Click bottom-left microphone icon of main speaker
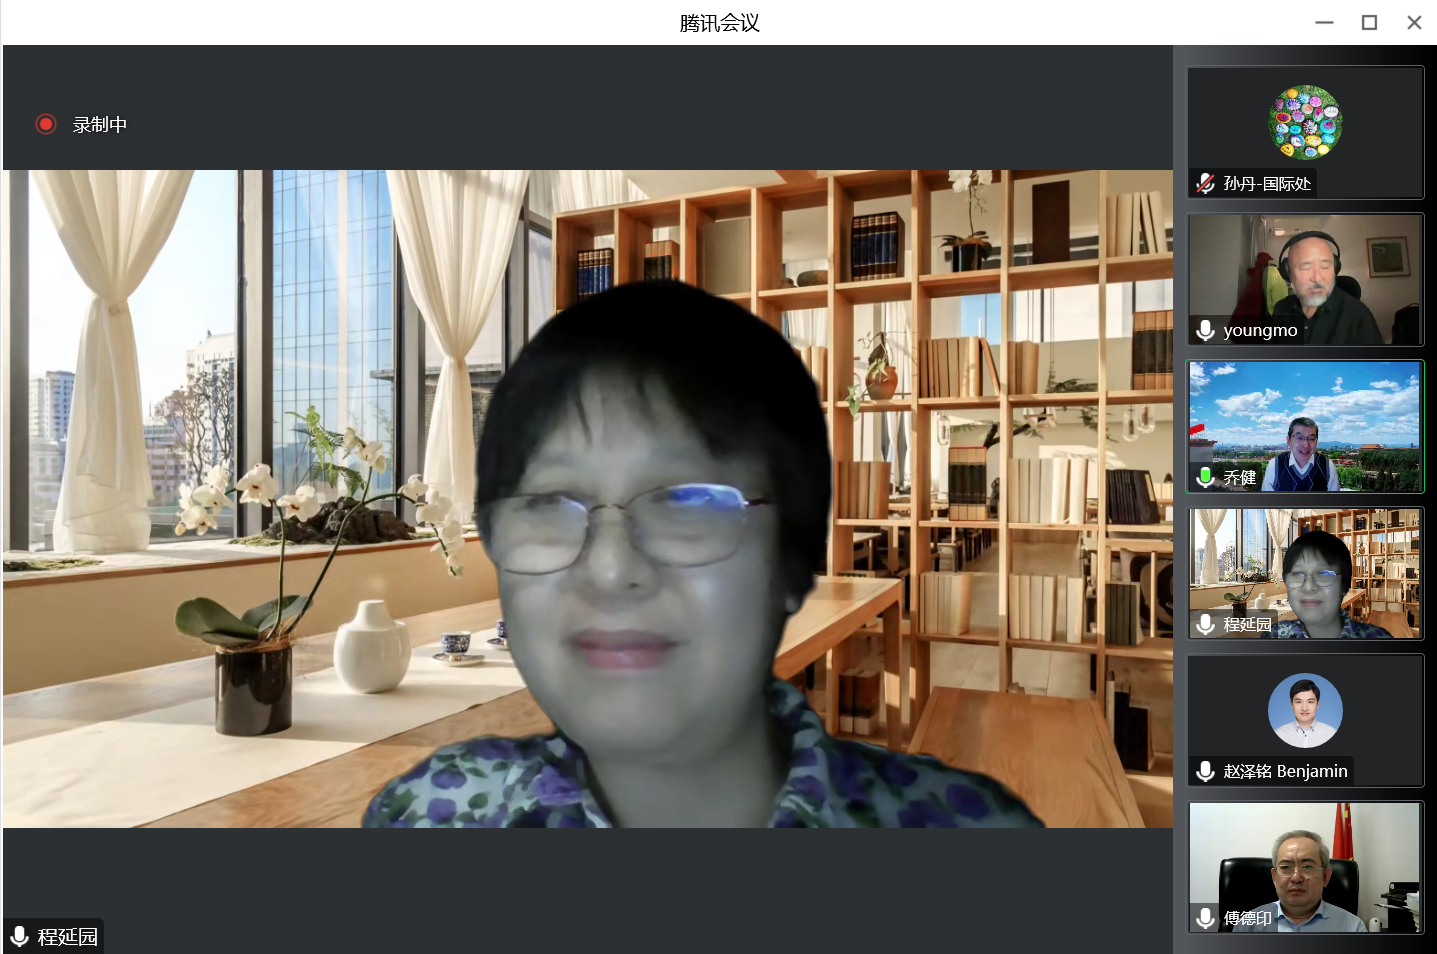 pos(19,937)
